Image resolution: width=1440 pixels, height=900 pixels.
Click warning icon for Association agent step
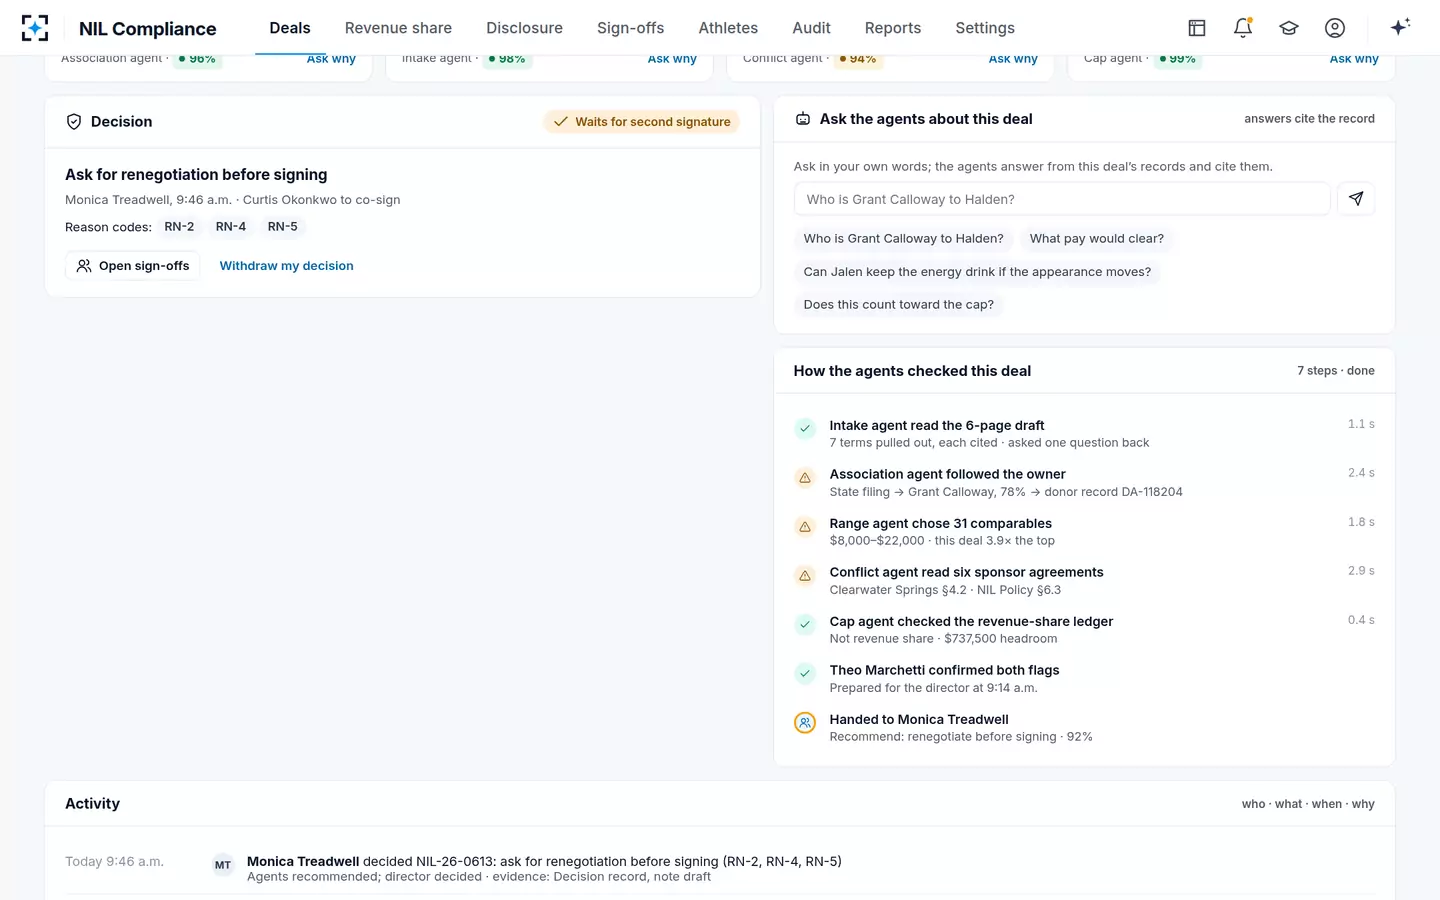click(x=805, y=478)
